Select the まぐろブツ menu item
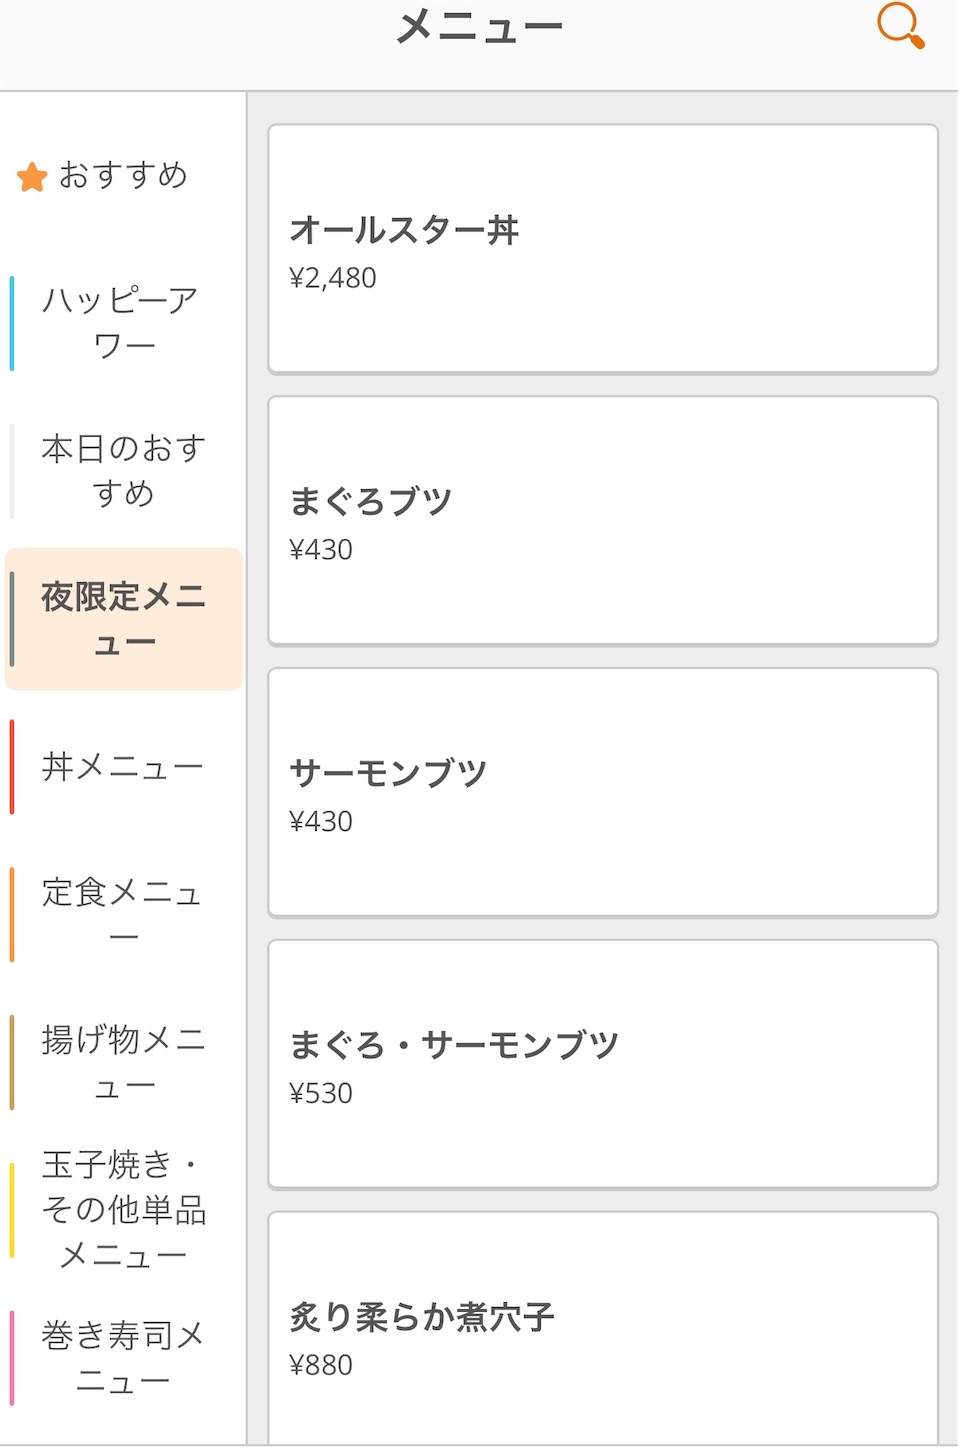This screenshot has width=959, height=1448. click(603, 521)
